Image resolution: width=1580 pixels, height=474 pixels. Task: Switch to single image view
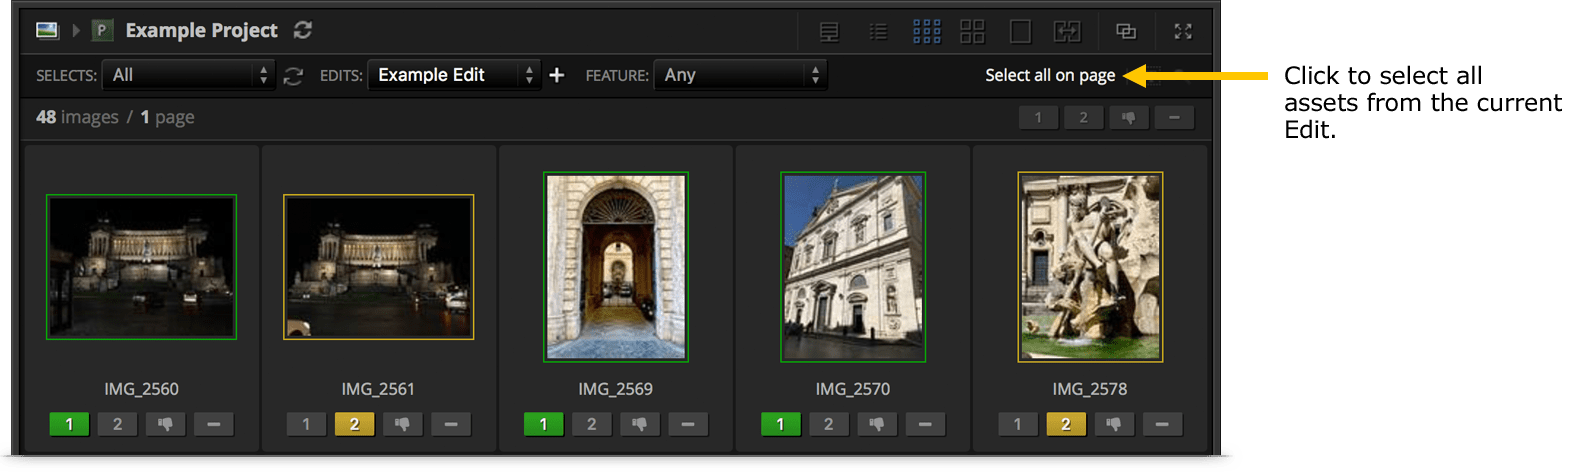tap(1020, 32)
